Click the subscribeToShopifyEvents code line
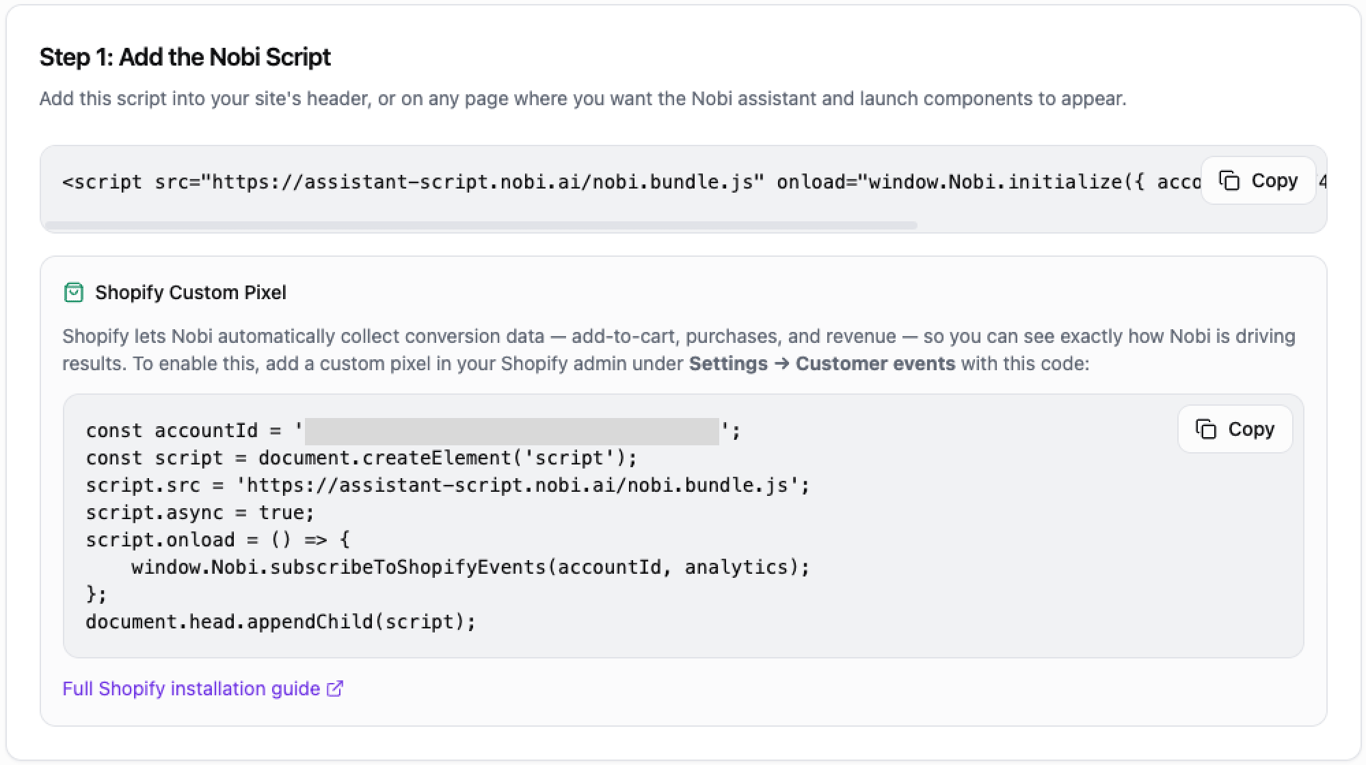1366x765 pixels. pos(470,566)
